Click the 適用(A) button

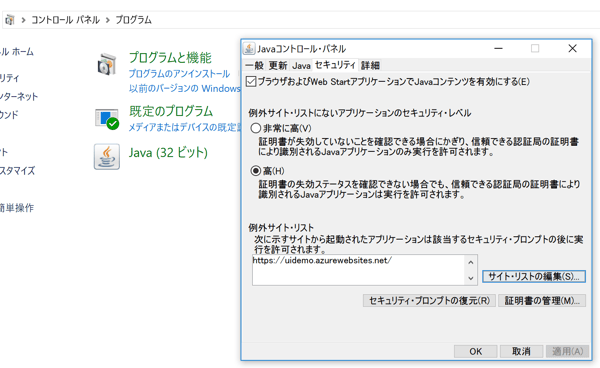(567, 351)
